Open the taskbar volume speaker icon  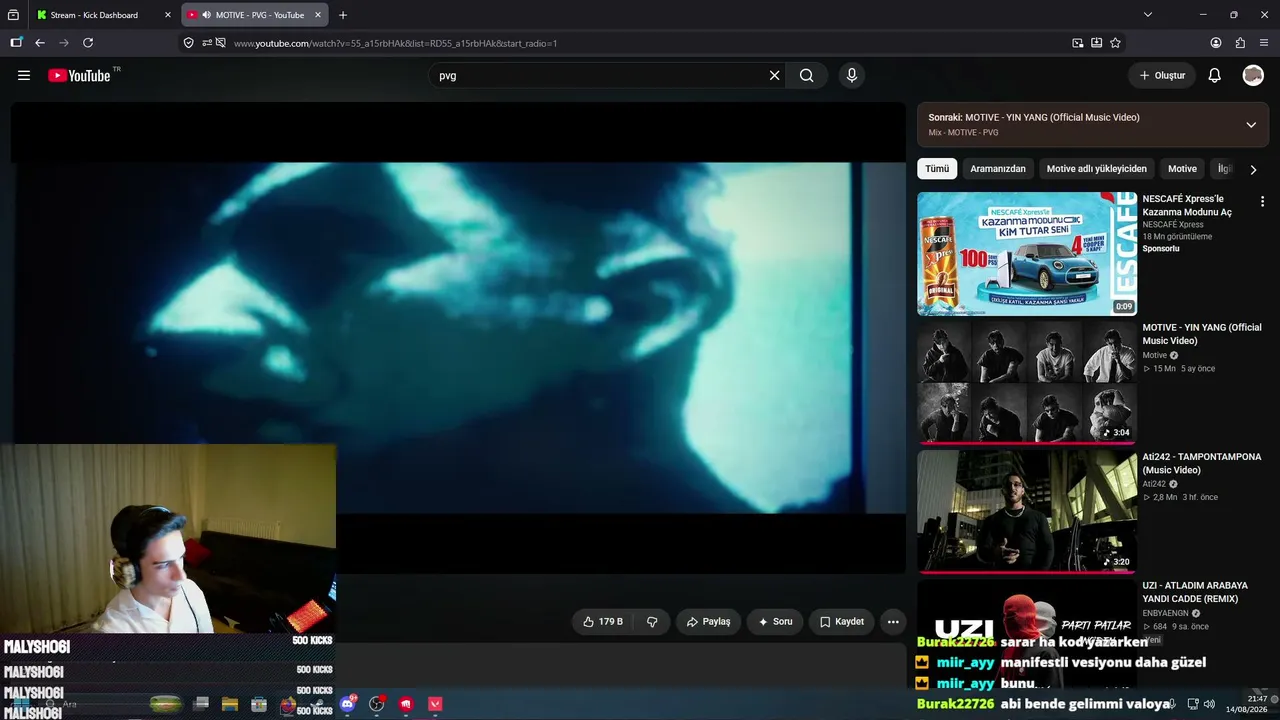(x=1208, y=704)
